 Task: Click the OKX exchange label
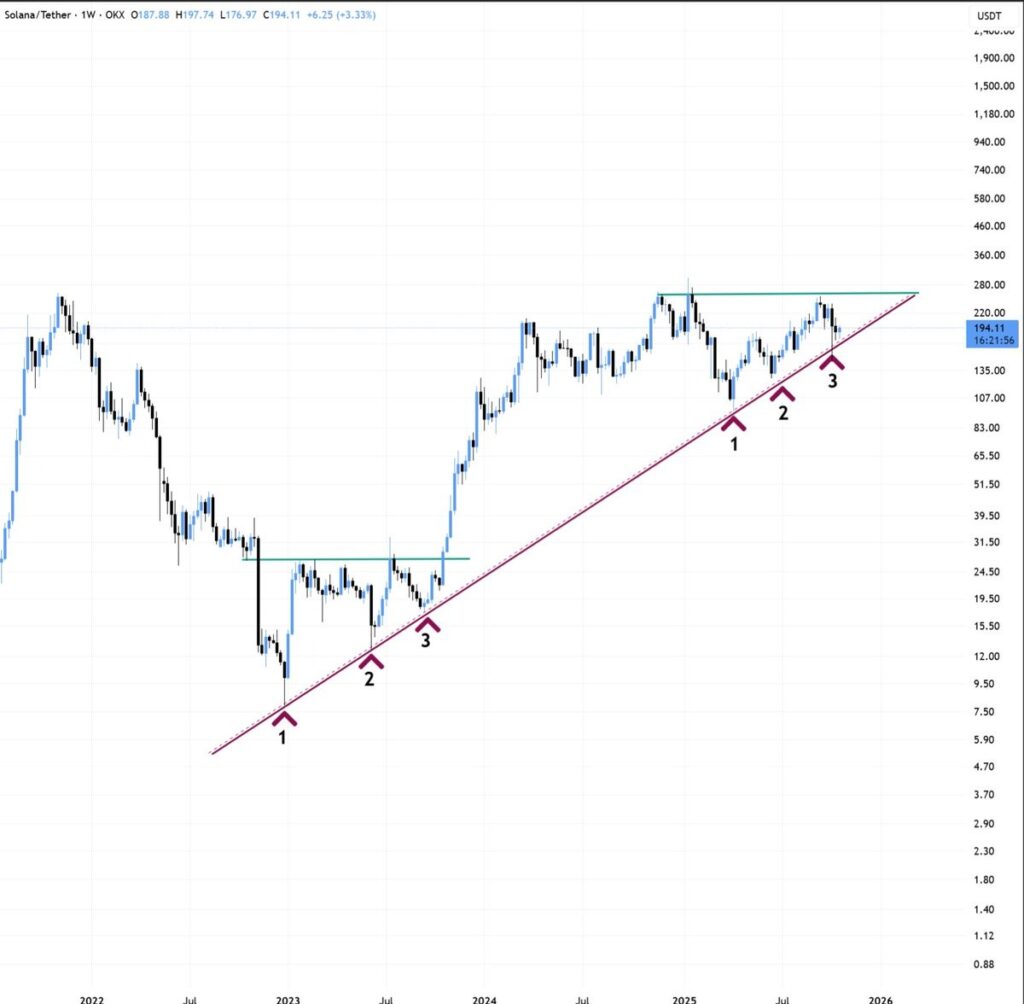tap(117, 15)
